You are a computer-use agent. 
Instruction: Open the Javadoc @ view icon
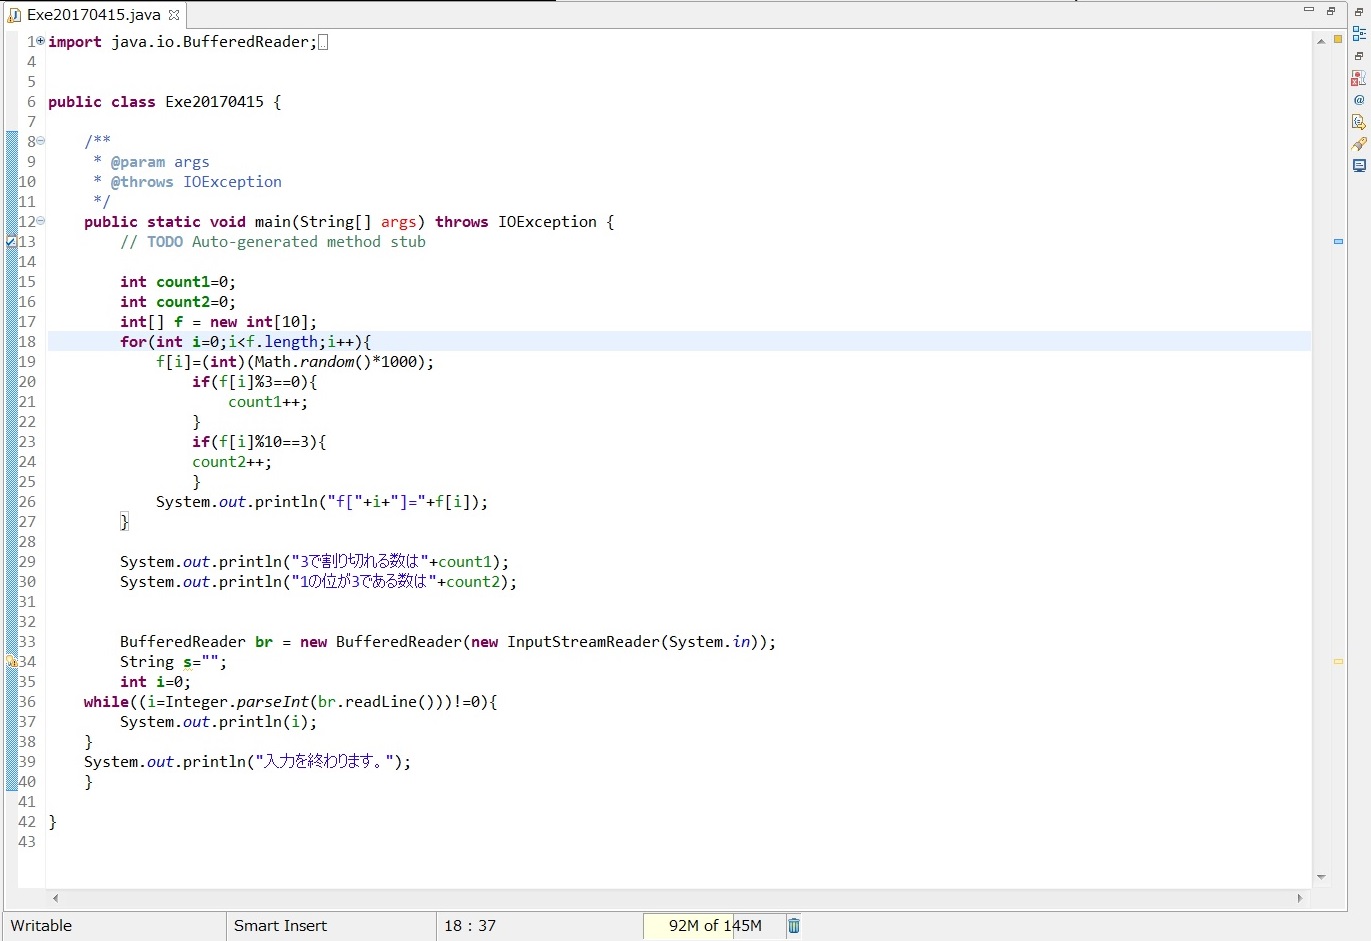(x=1359, y=99)
